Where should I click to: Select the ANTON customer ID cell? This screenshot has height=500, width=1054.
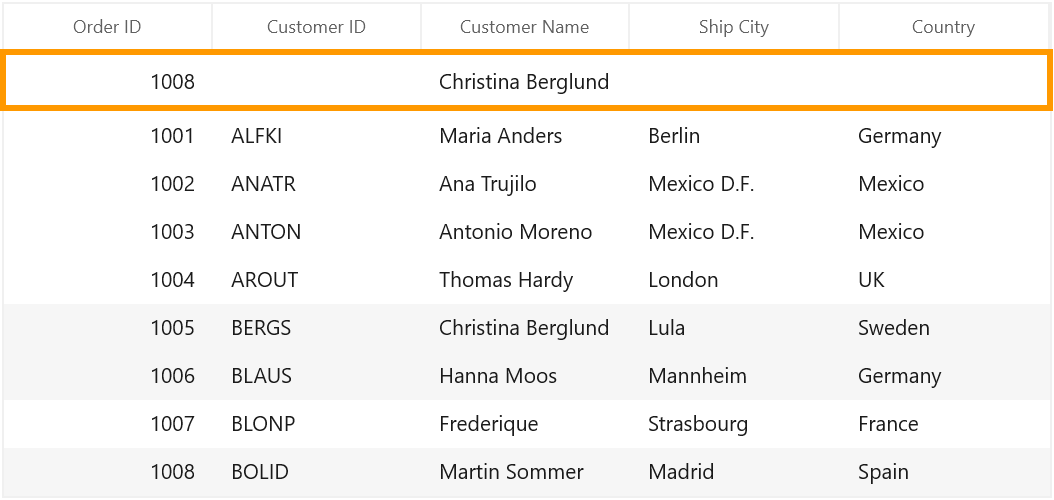317,232
